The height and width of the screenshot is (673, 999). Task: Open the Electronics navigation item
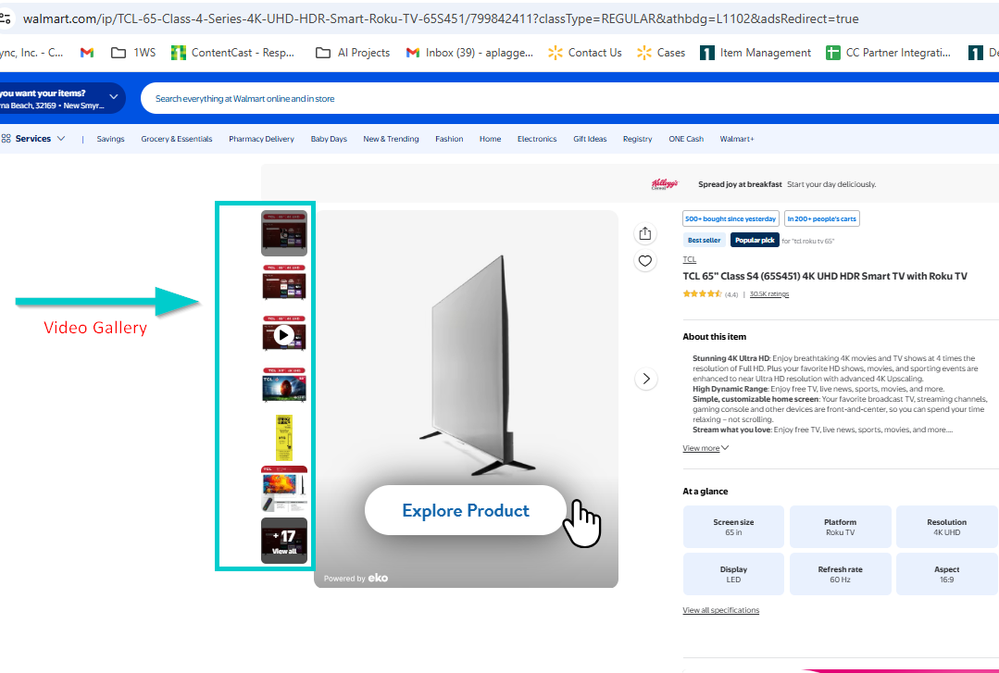coord(537,139)
